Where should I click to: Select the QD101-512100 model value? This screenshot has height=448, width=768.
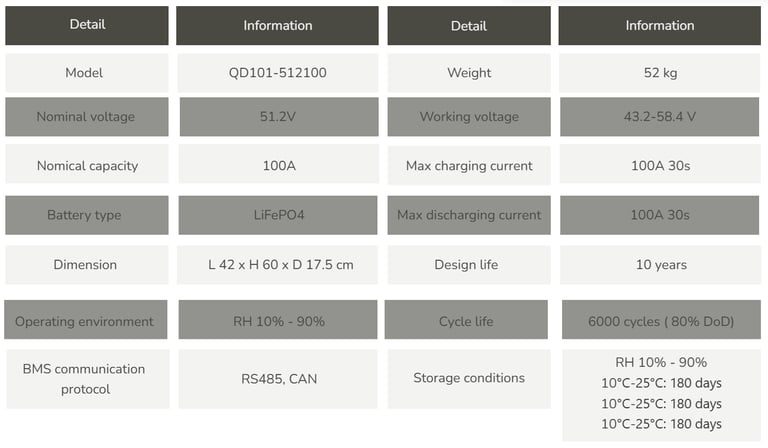click(x=278, y=73)
